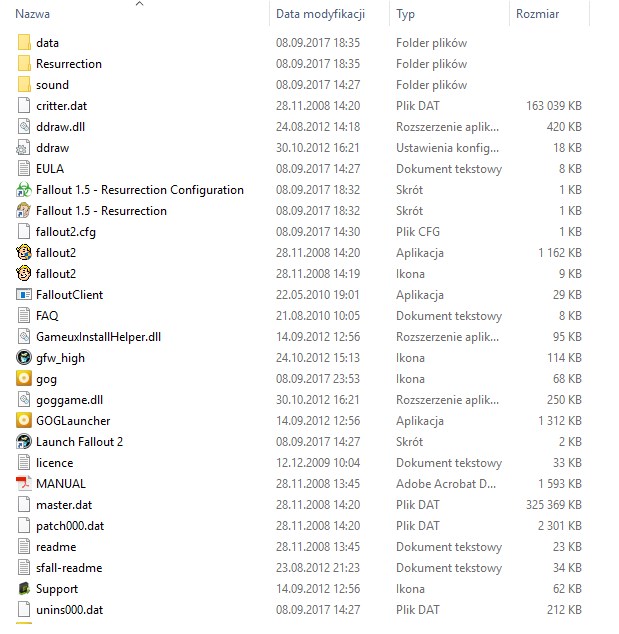Click the licence document icon
Viewport: 619px width, 634px height.
(24, 463)
